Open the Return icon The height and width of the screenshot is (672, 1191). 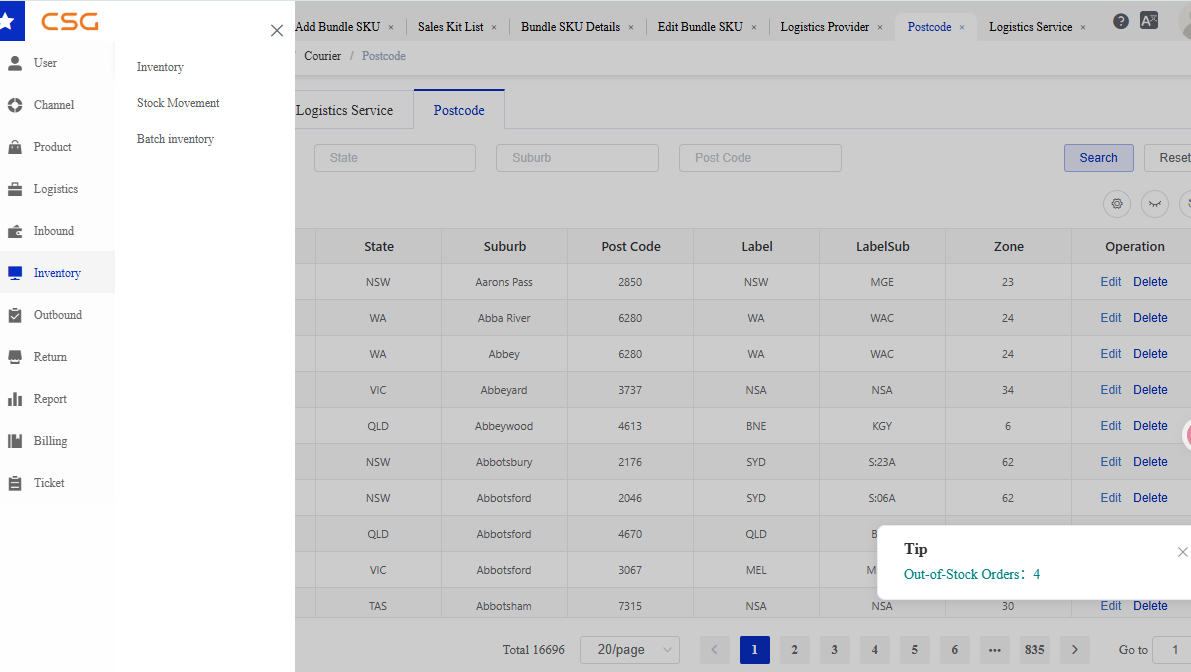coord(15,357)
